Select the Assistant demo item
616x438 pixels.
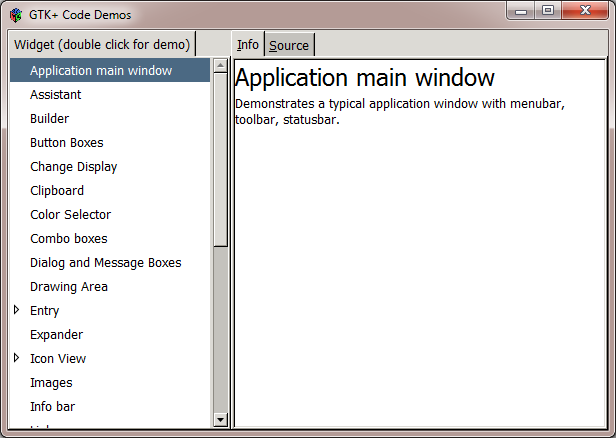[56, 95]
